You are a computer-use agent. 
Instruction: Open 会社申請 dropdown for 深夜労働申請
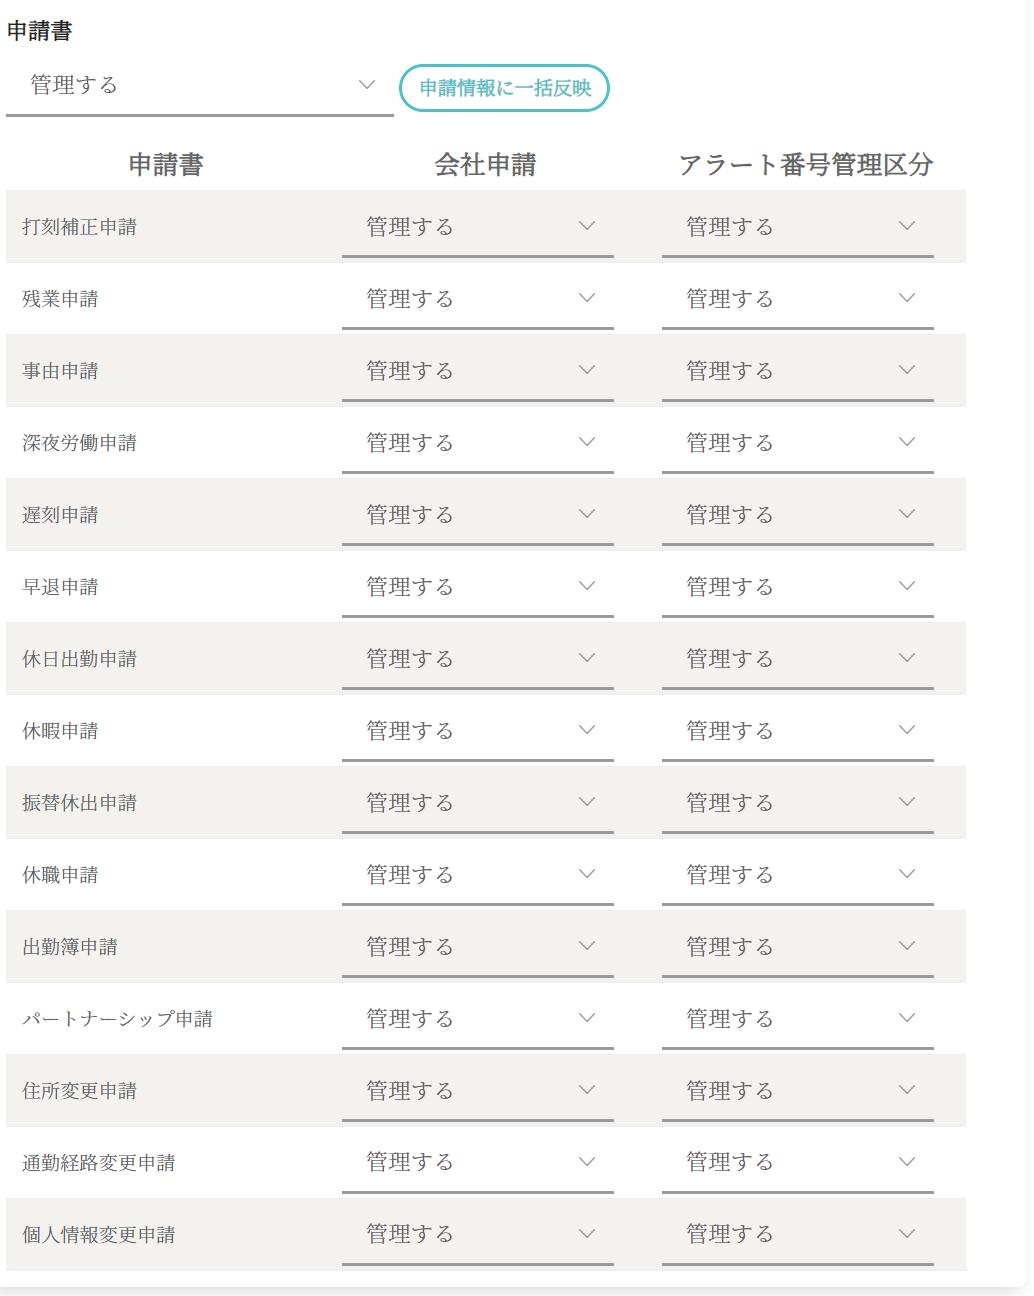click(478, 443)
